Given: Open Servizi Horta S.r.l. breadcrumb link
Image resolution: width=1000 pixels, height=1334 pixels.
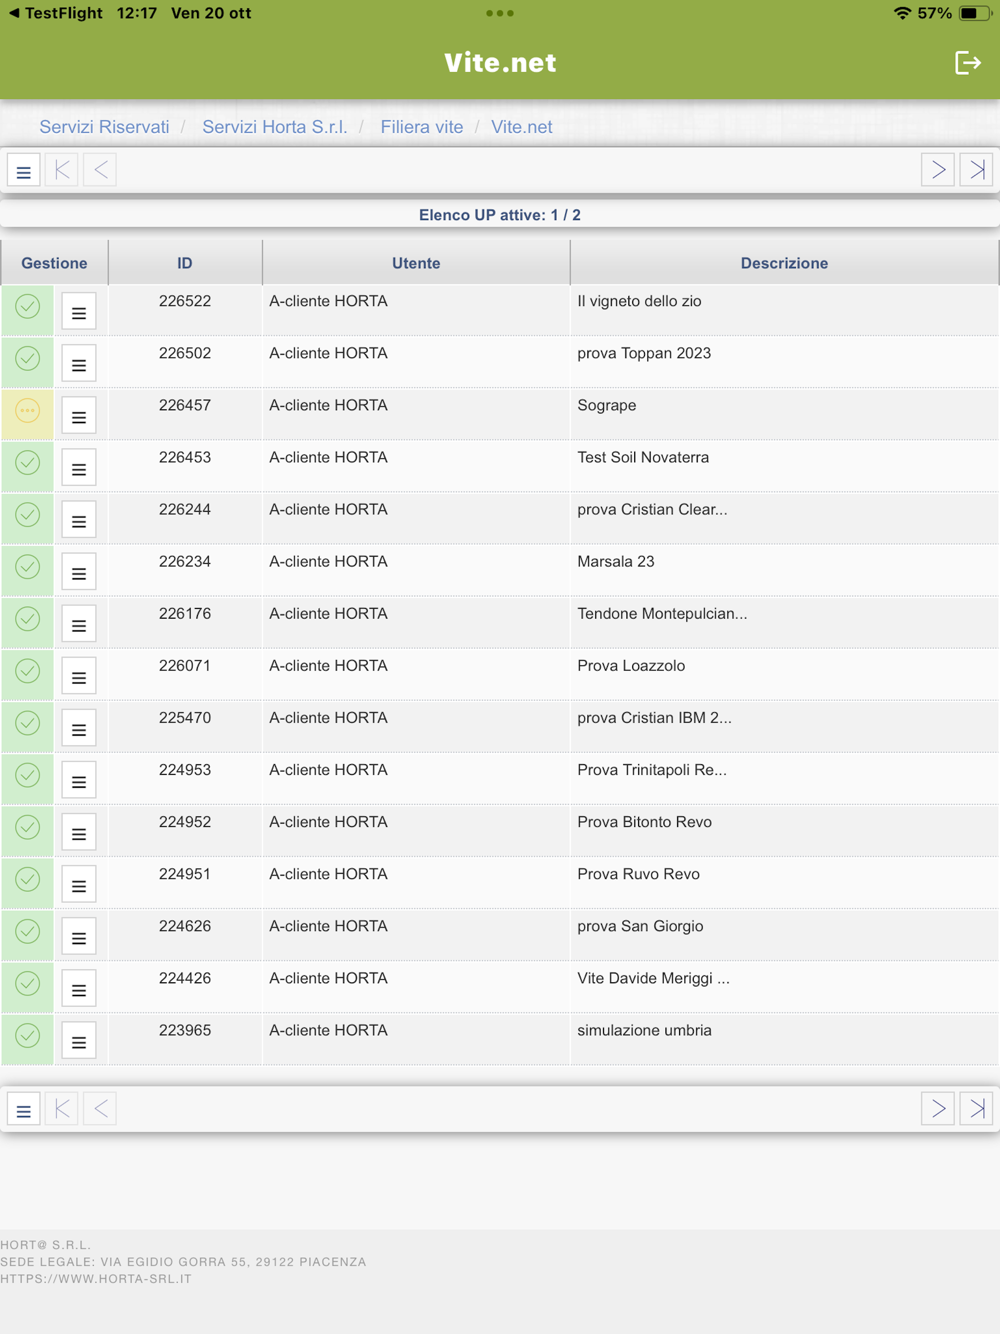Looking at the screenshot, I should pos(275,127).
